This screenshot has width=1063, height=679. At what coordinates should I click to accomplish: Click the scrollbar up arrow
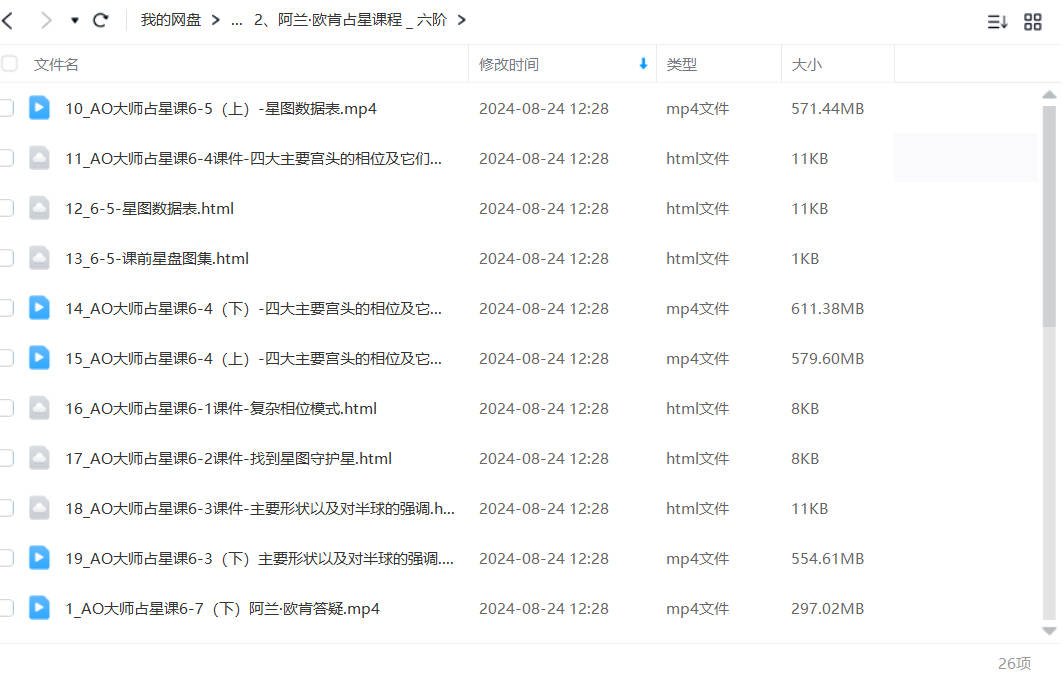1049,95
